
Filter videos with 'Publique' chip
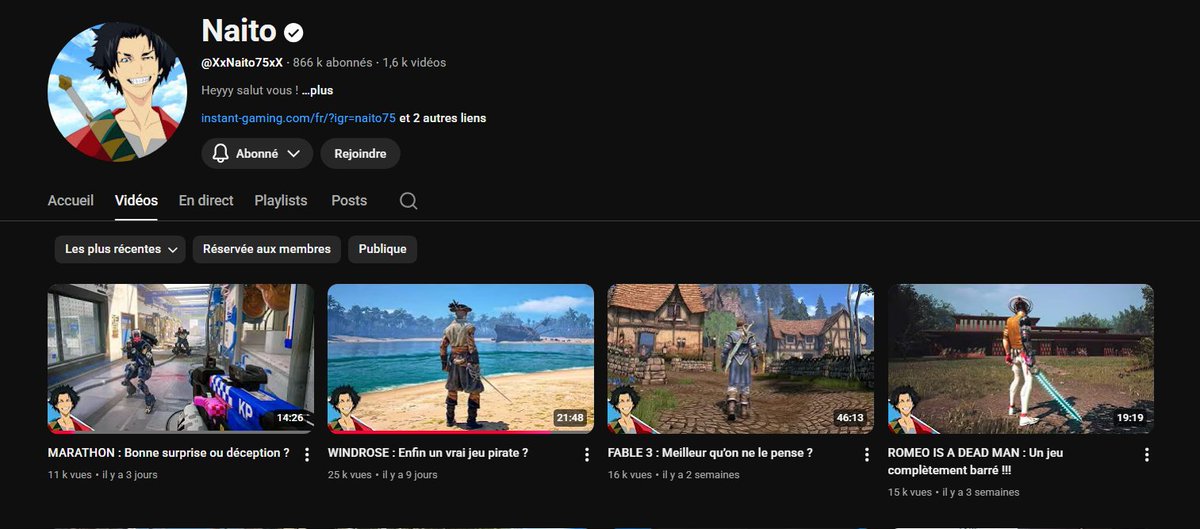point(382,249)
